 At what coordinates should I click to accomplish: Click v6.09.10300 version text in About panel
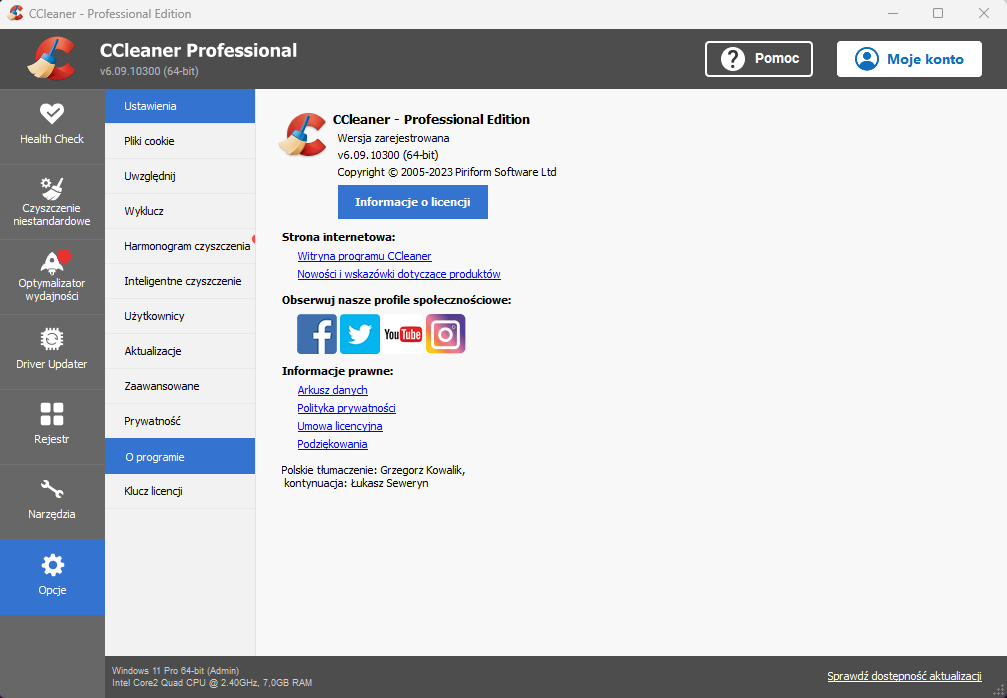click(388, 155)
